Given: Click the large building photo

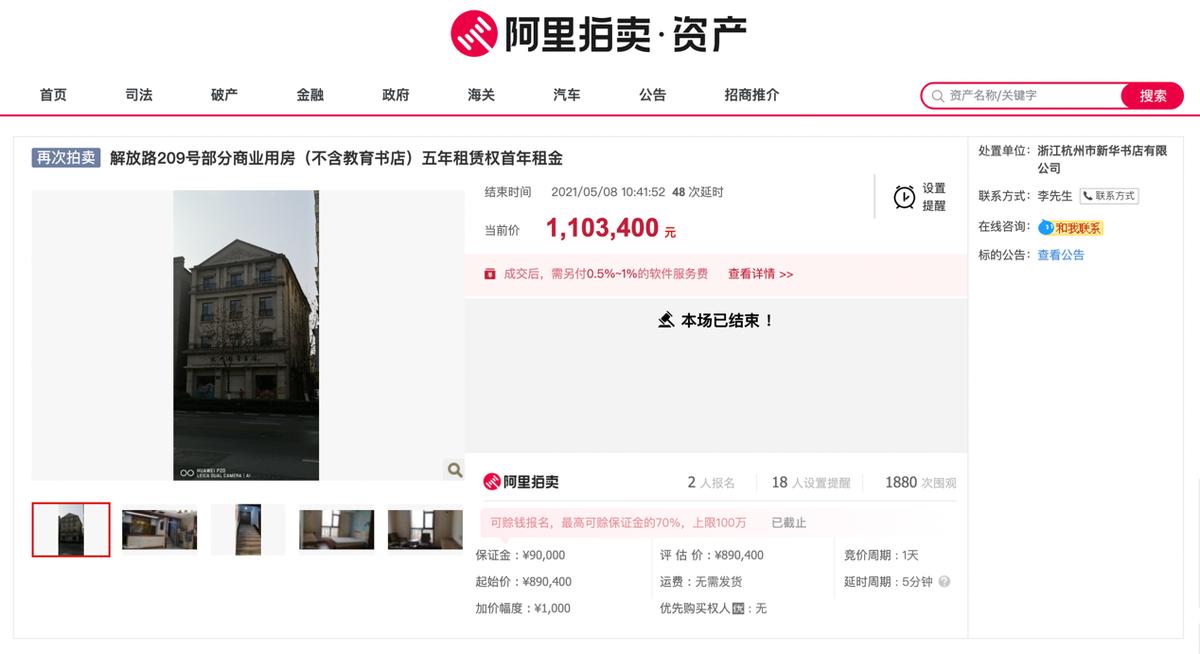Looking at the screenshot, I should click(x=246, y=335).
